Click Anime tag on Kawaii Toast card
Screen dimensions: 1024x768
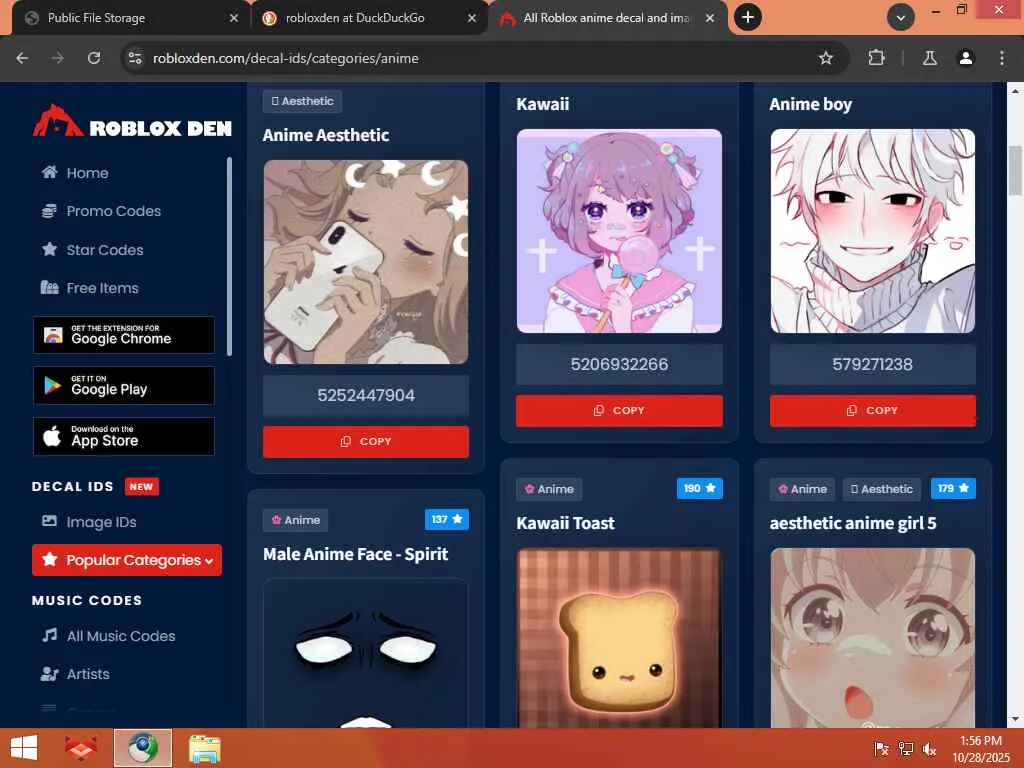point(549,489)
